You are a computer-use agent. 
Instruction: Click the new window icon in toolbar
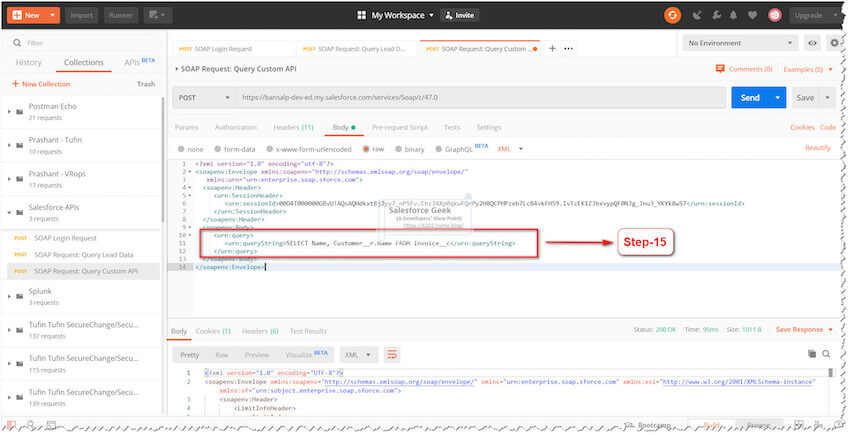(x=157, y=15)
